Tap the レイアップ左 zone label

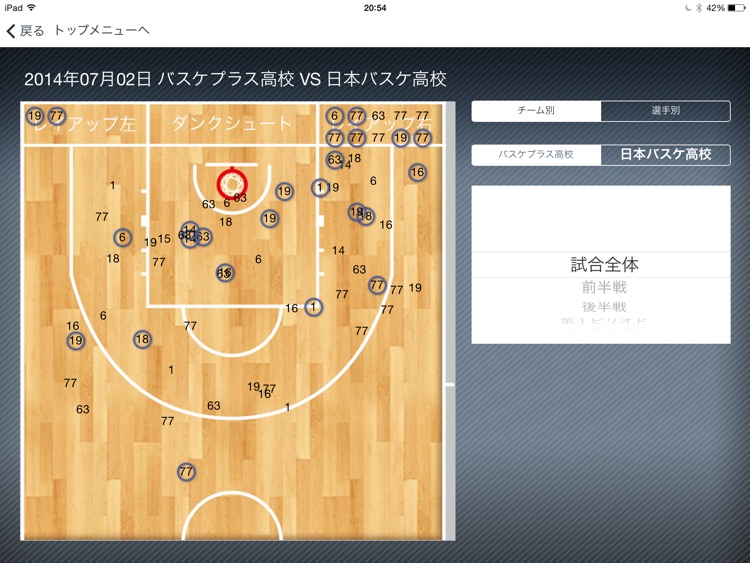(x=85, y=124)
